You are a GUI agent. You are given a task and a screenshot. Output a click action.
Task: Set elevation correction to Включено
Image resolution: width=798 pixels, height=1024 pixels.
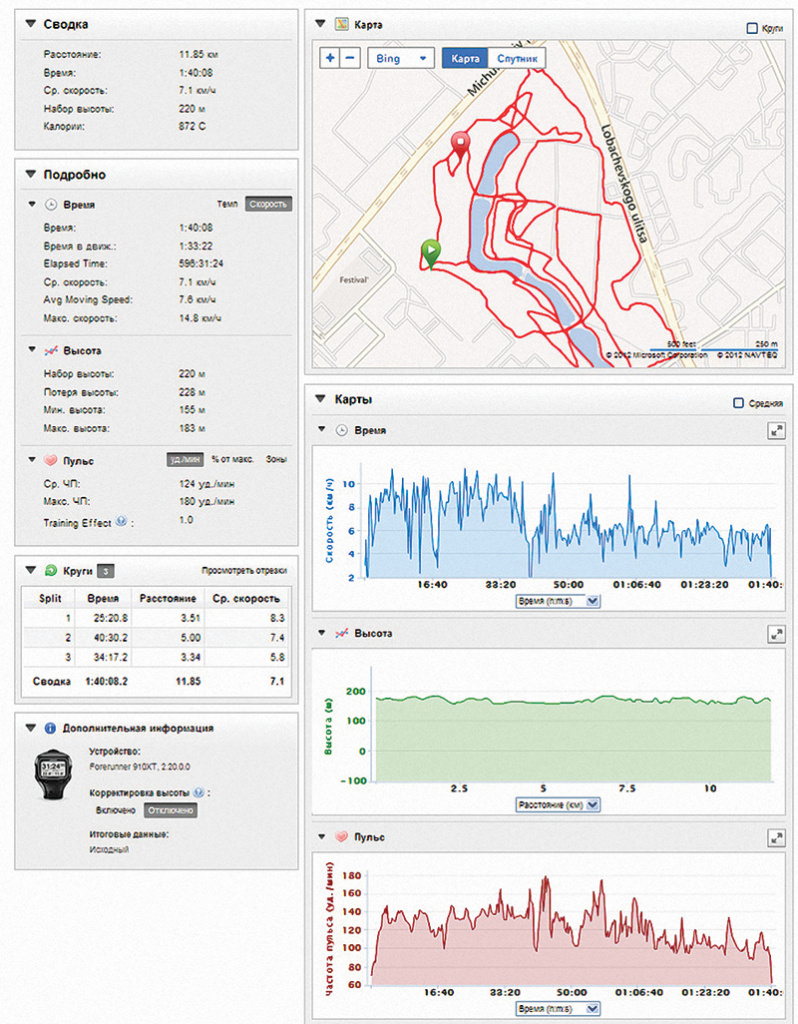point(116,810)
